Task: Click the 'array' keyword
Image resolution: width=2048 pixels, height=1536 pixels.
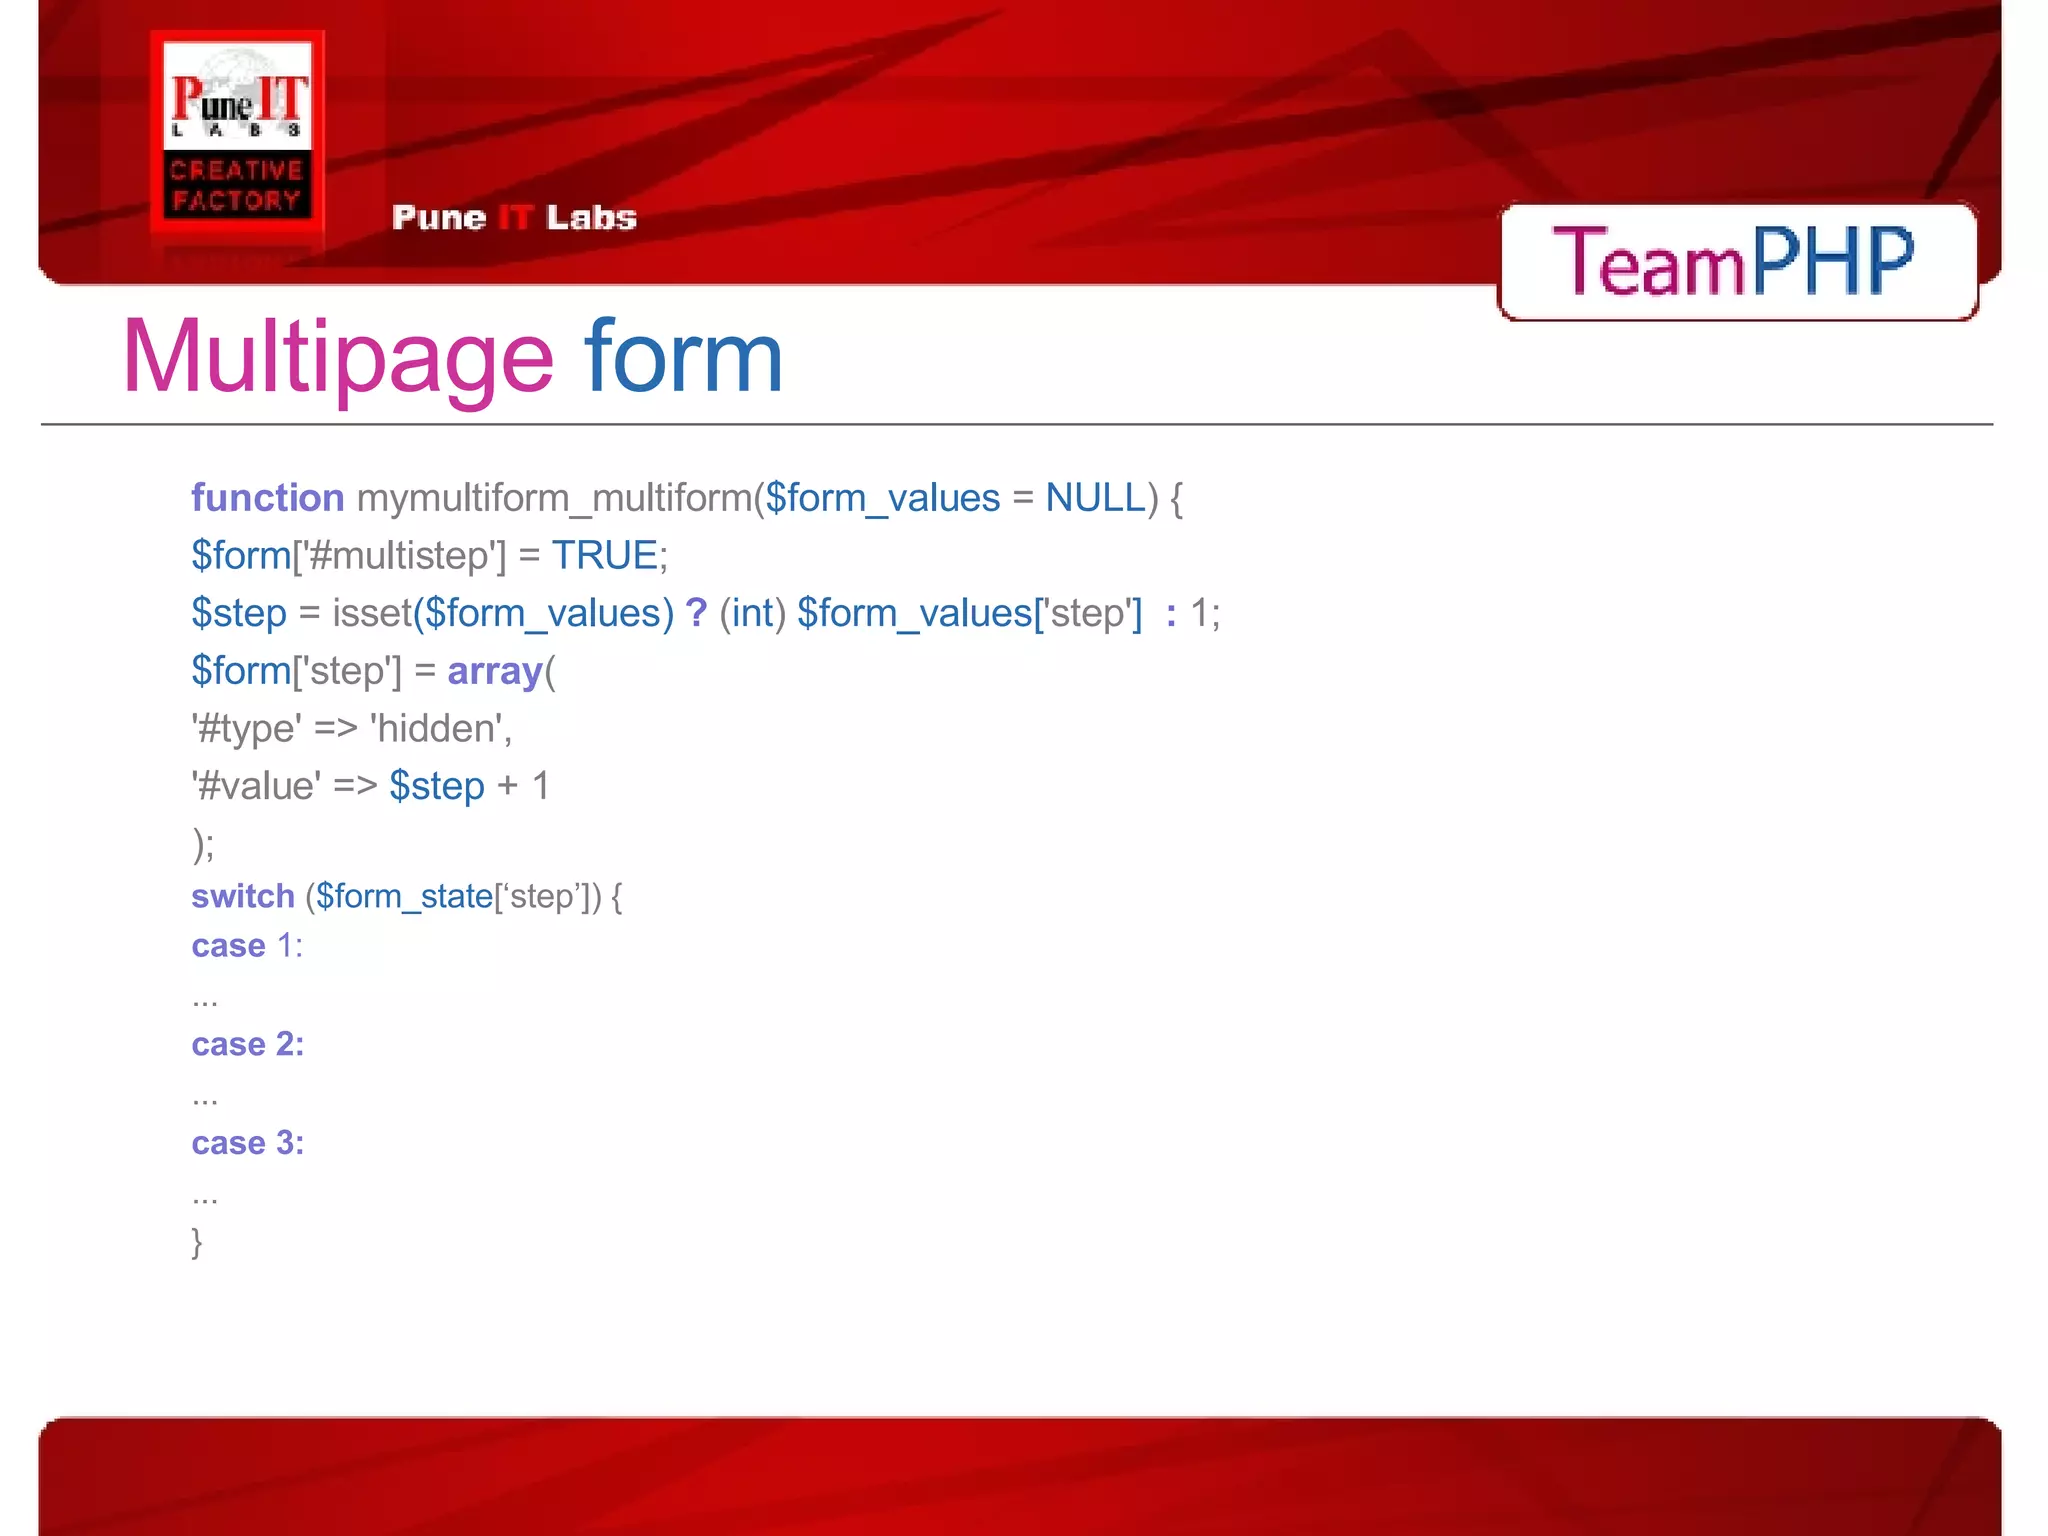Action: click(x=494, y=671)
